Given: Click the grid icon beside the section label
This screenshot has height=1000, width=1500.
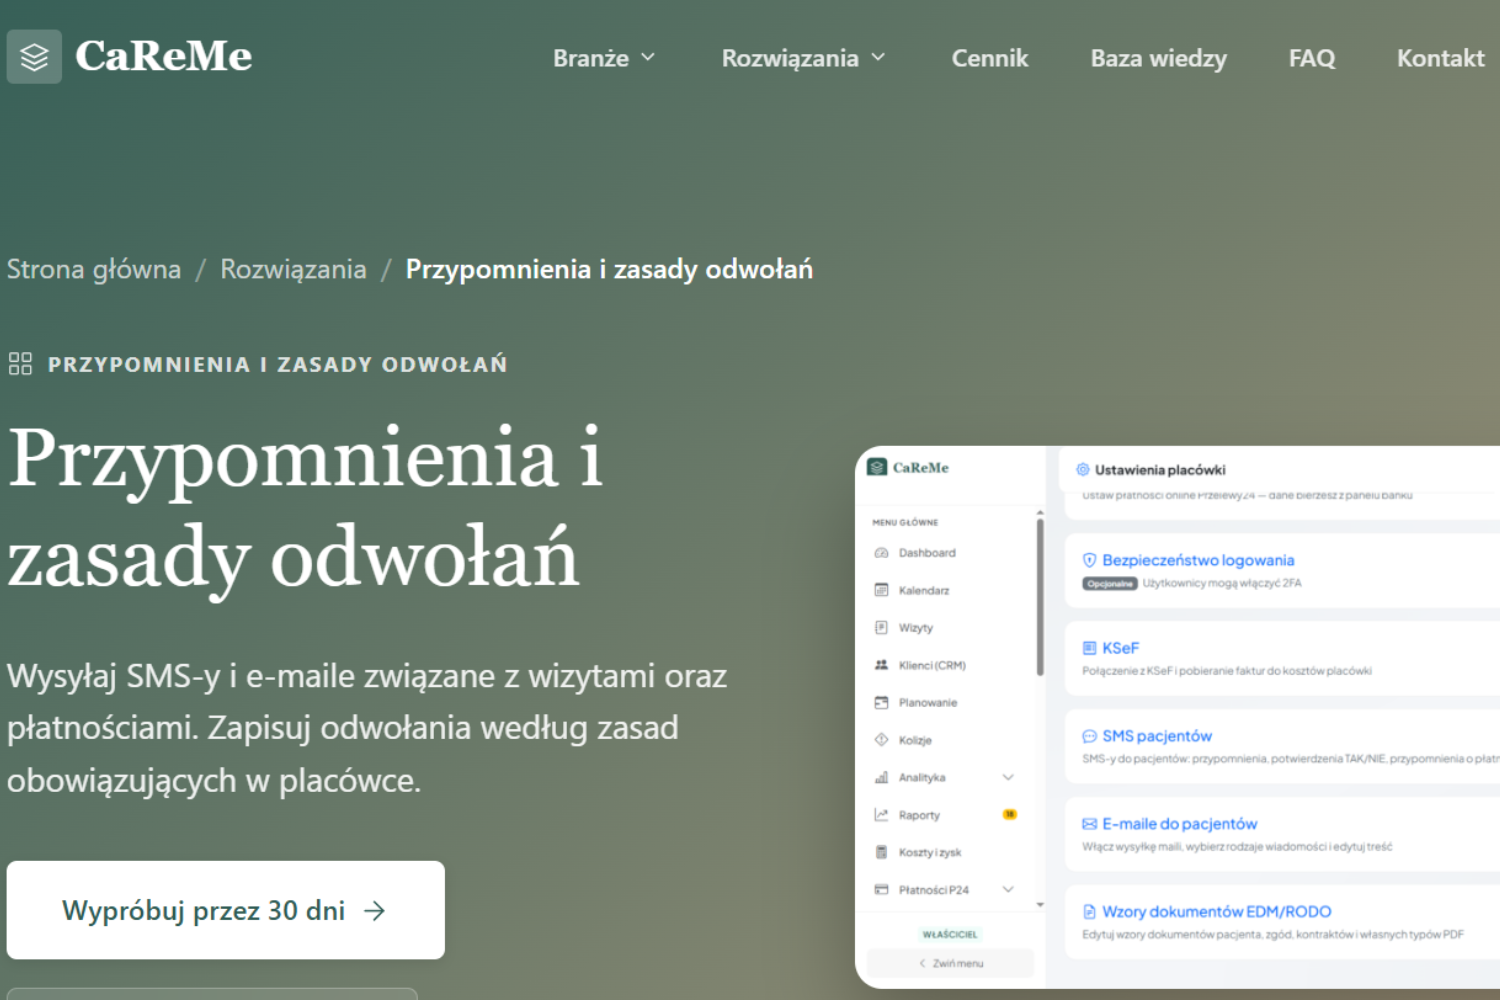Looking at the screenshot, I should (20, 363).
